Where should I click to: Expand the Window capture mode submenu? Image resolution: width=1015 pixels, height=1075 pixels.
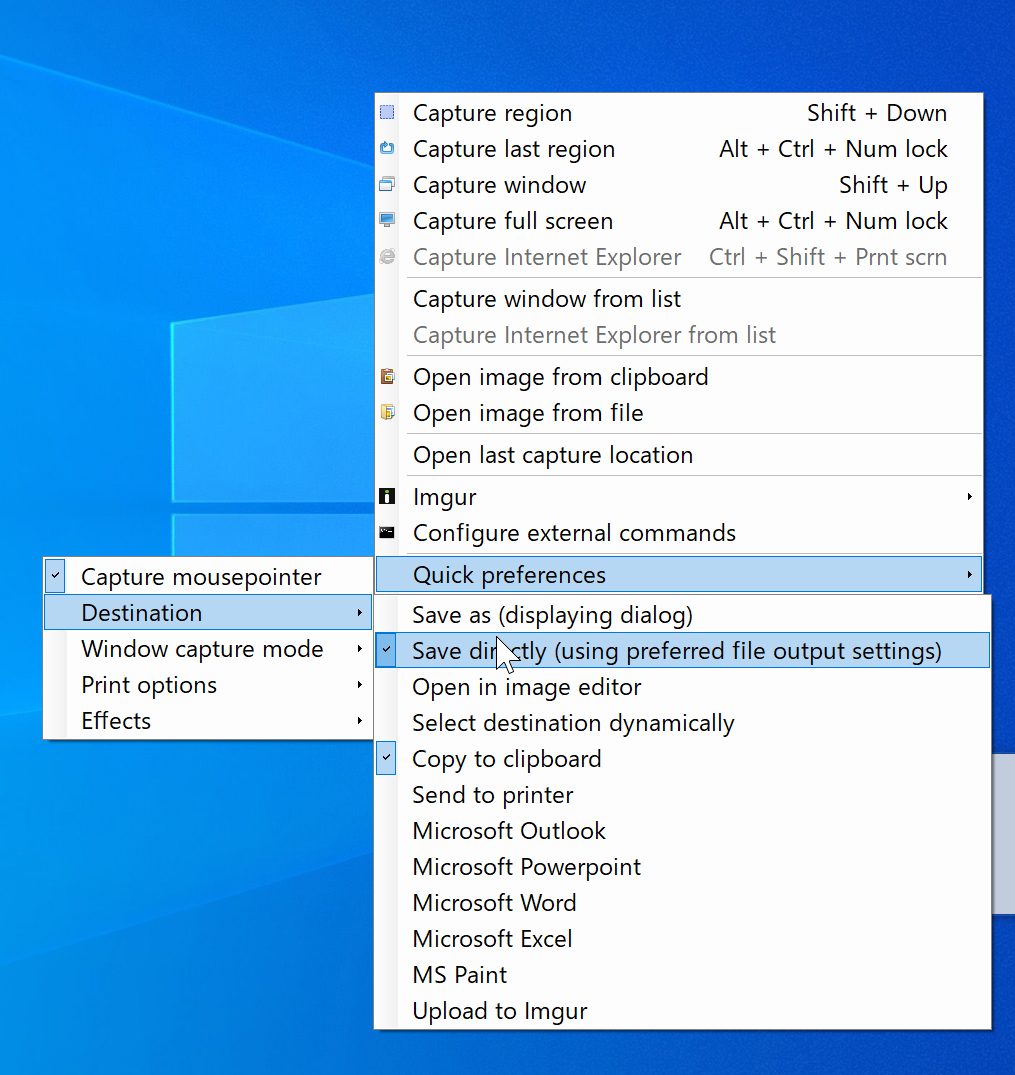tap(359, 649)
